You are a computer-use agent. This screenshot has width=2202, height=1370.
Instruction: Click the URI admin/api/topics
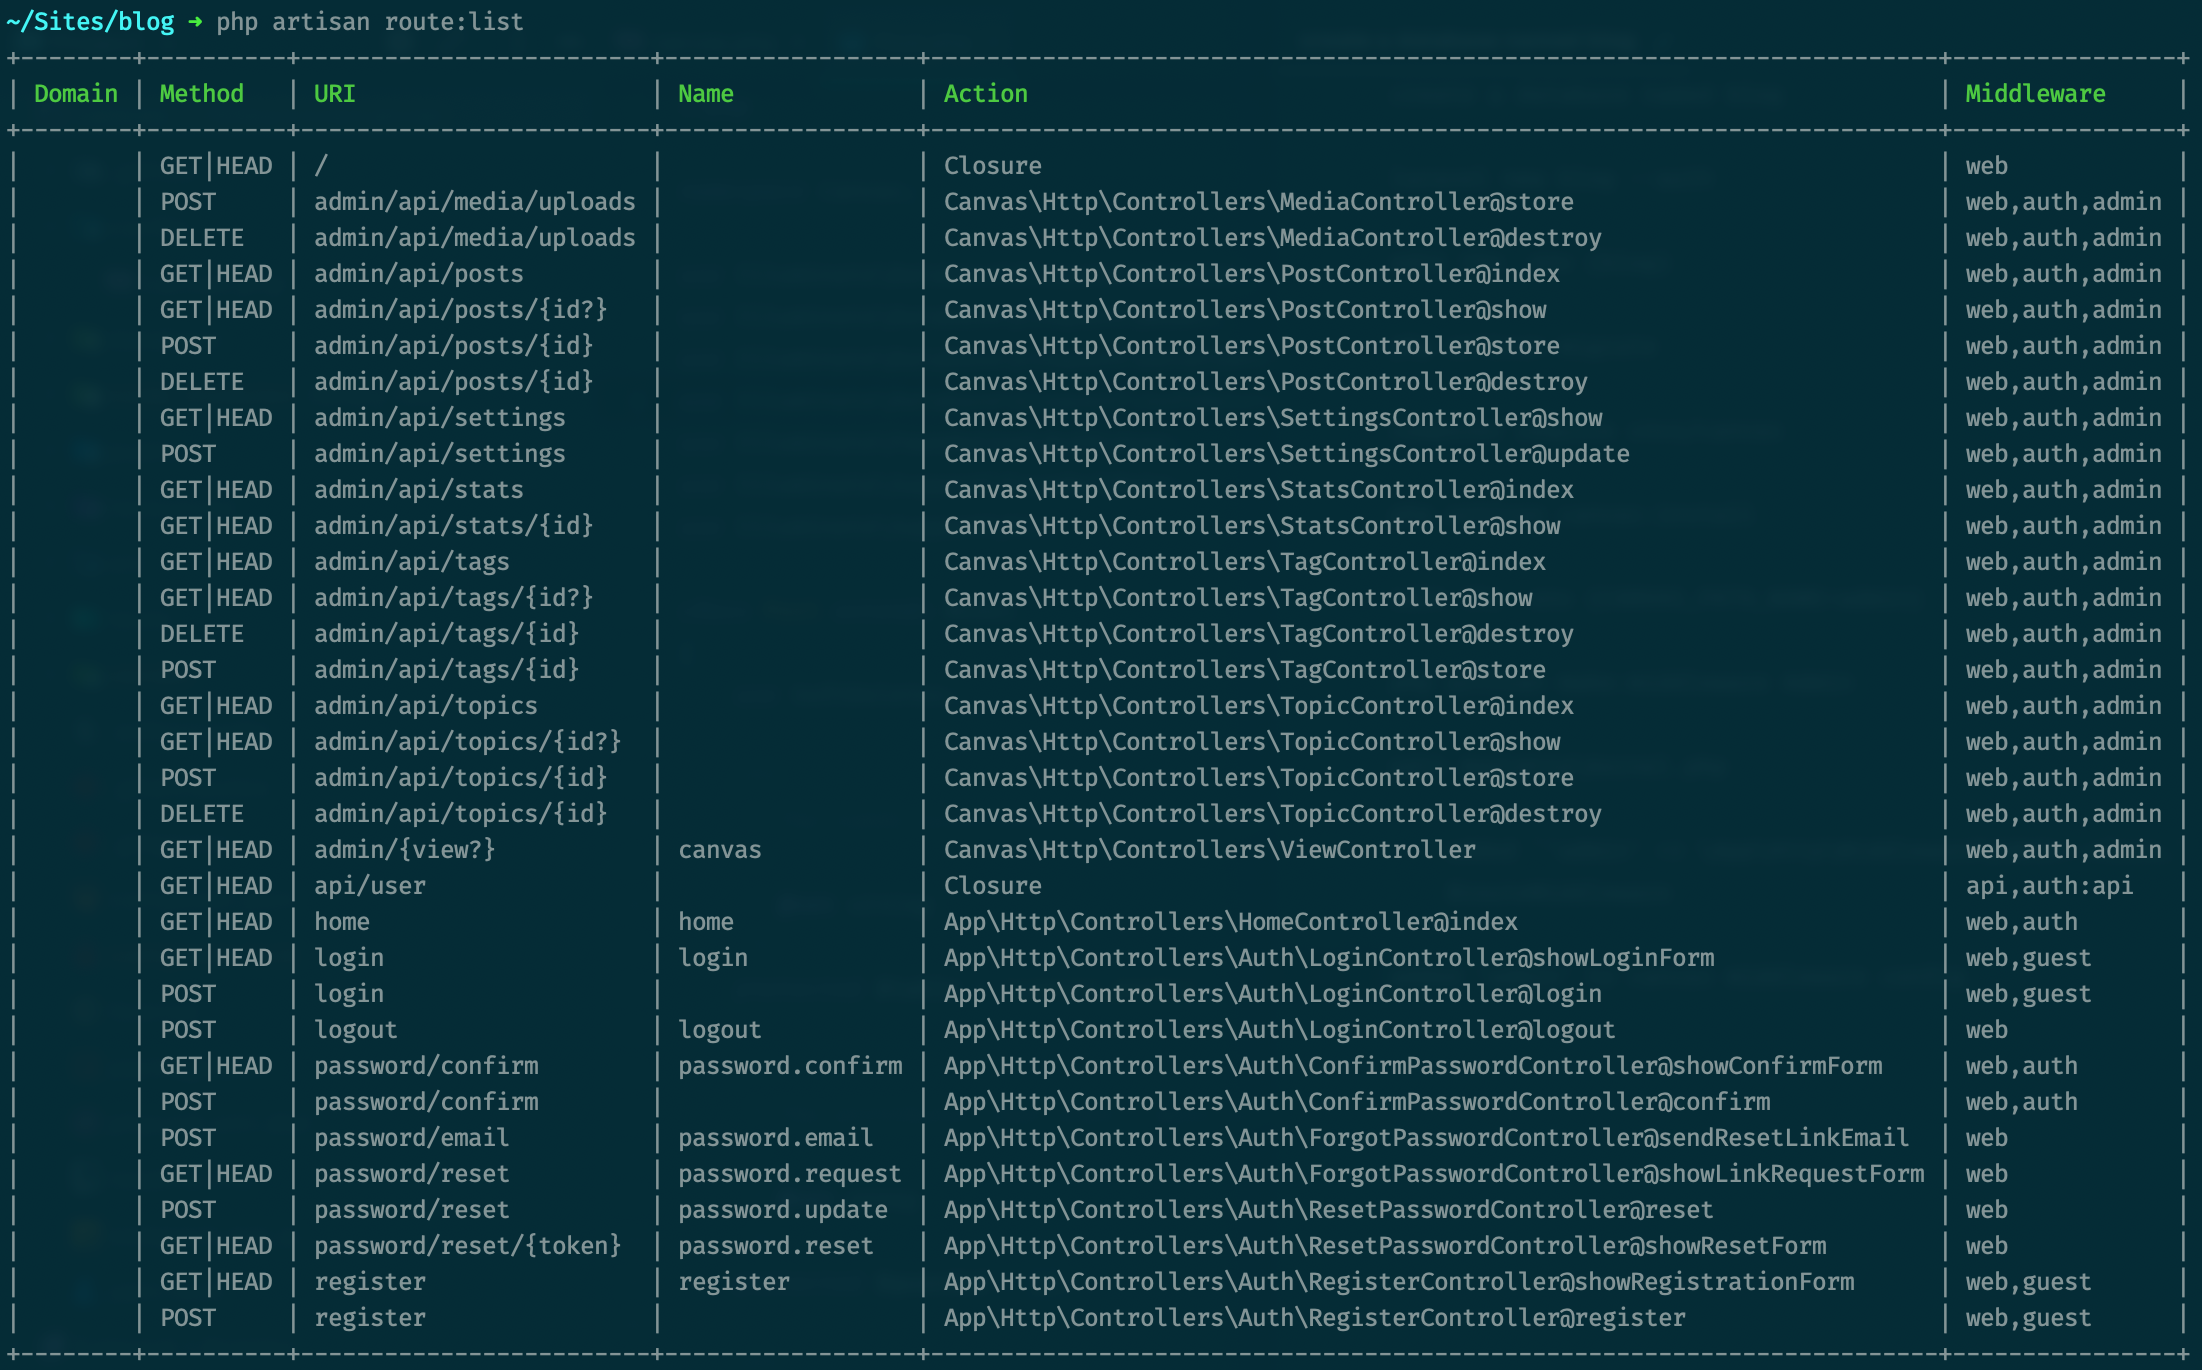(x=426, y=706)
